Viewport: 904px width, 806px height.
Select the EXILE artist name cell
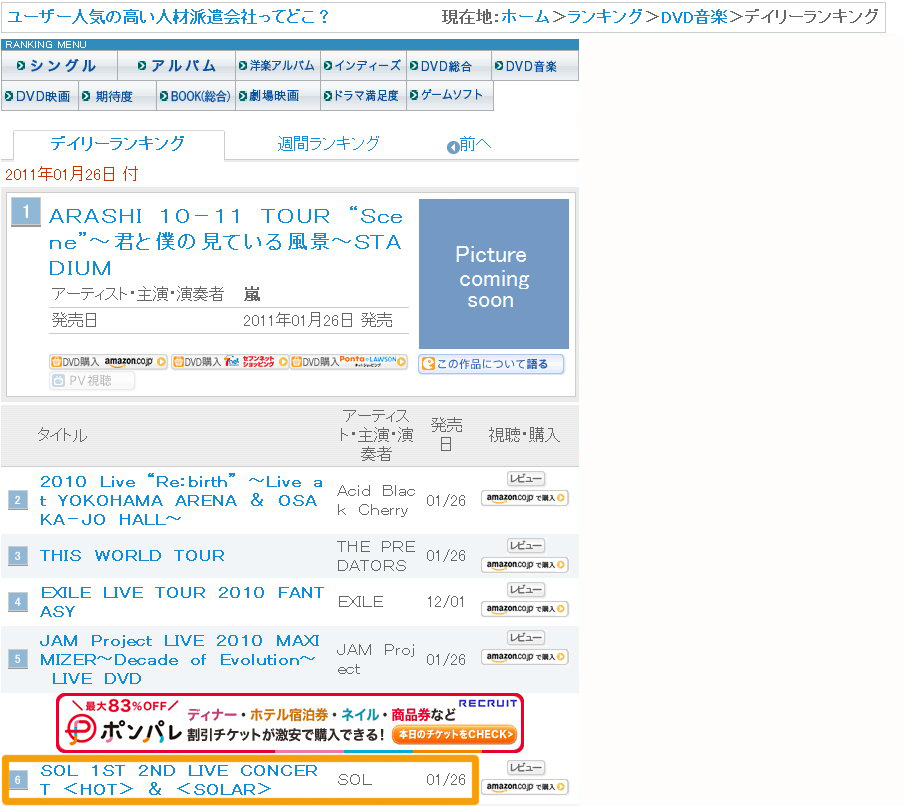(x=360, y=602)
